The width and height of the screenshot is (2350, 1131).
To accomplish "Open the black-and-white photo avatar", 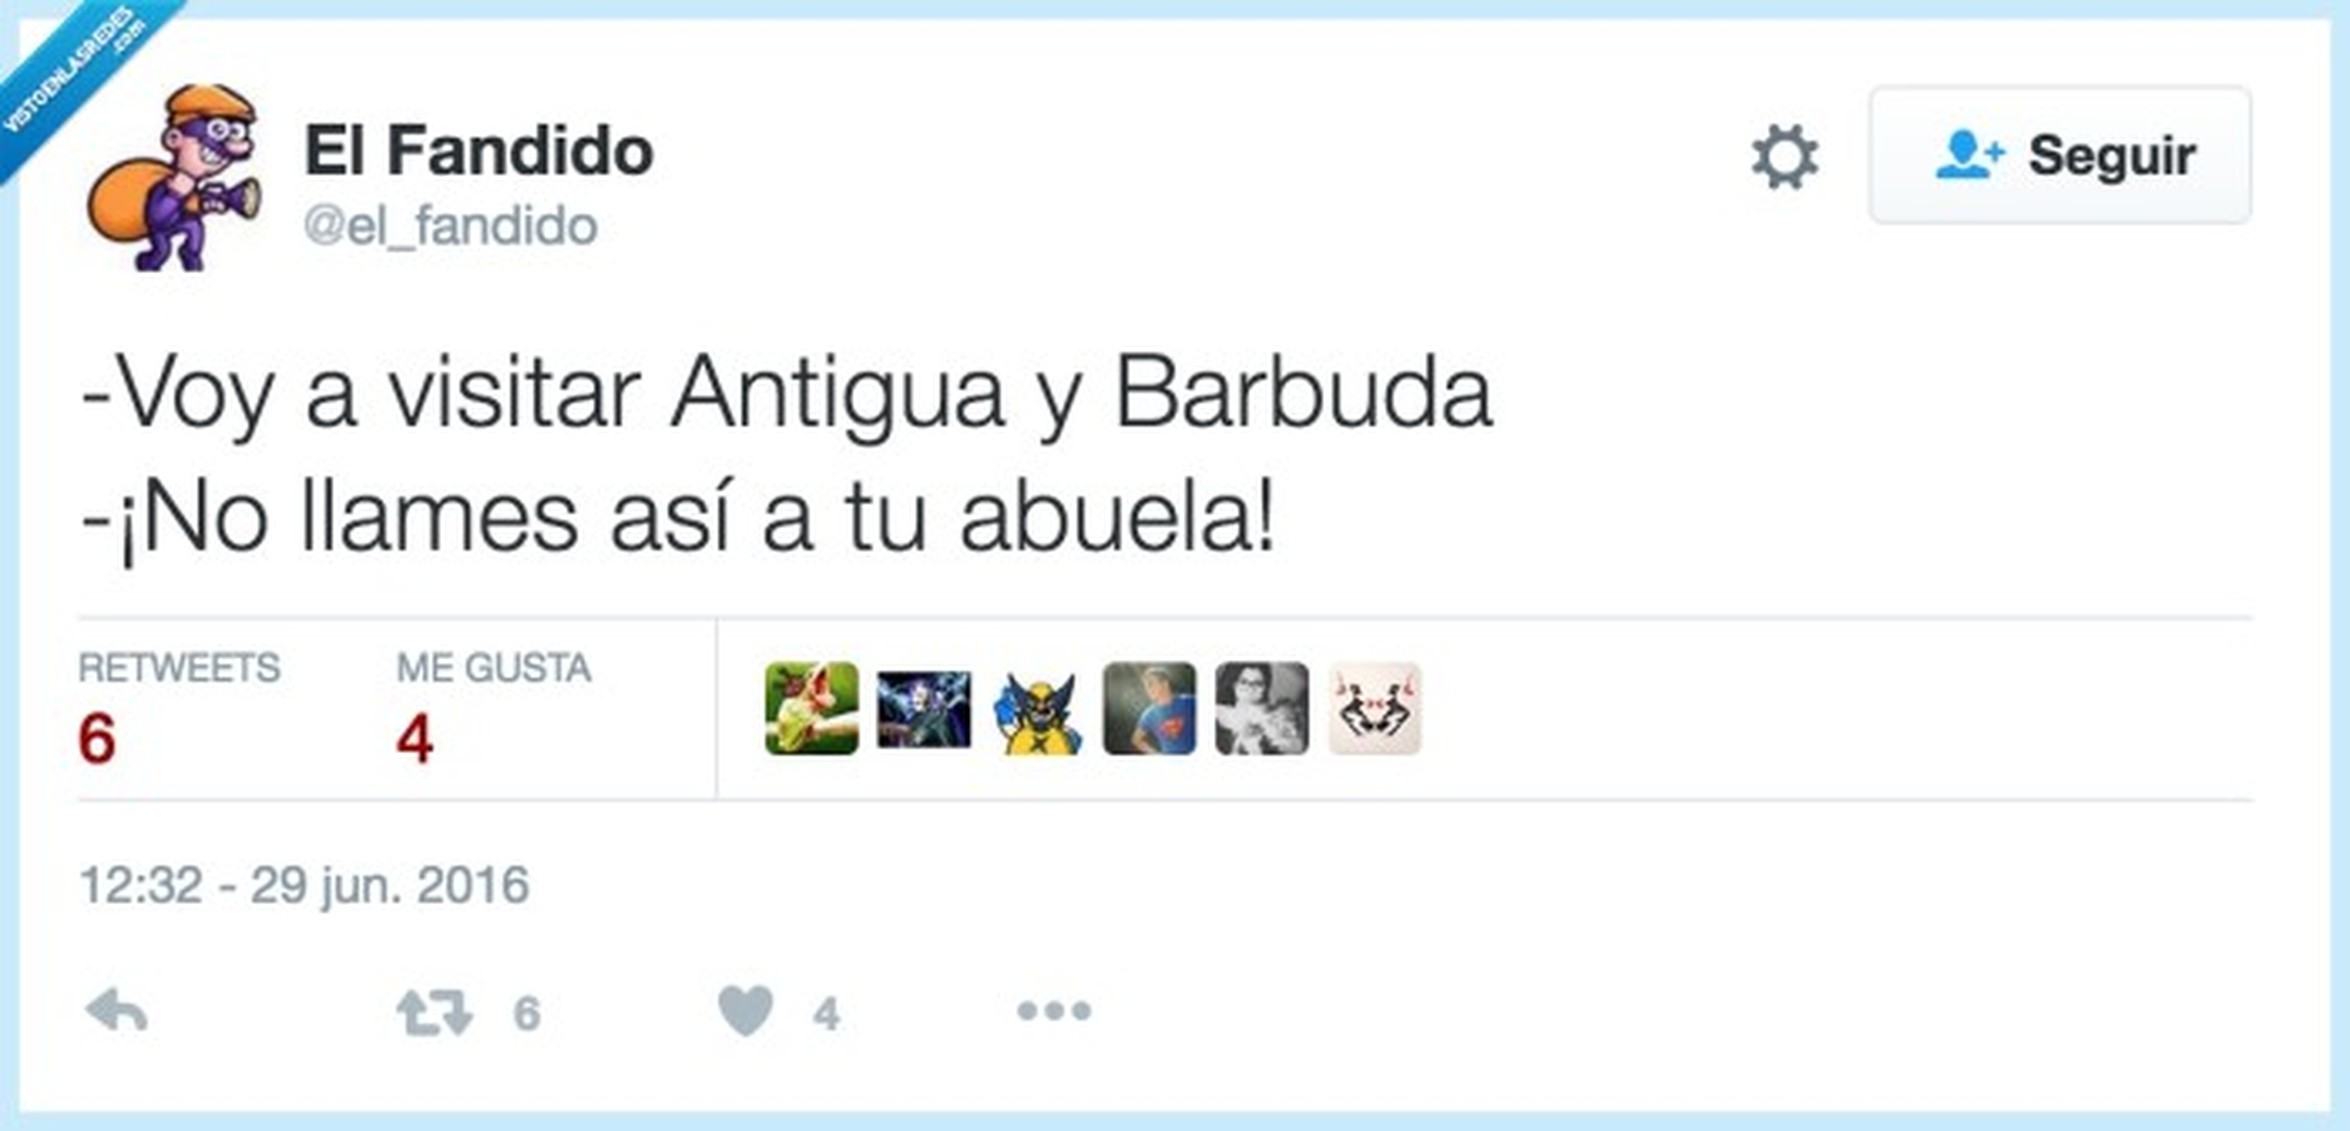I will point(1262,708).
